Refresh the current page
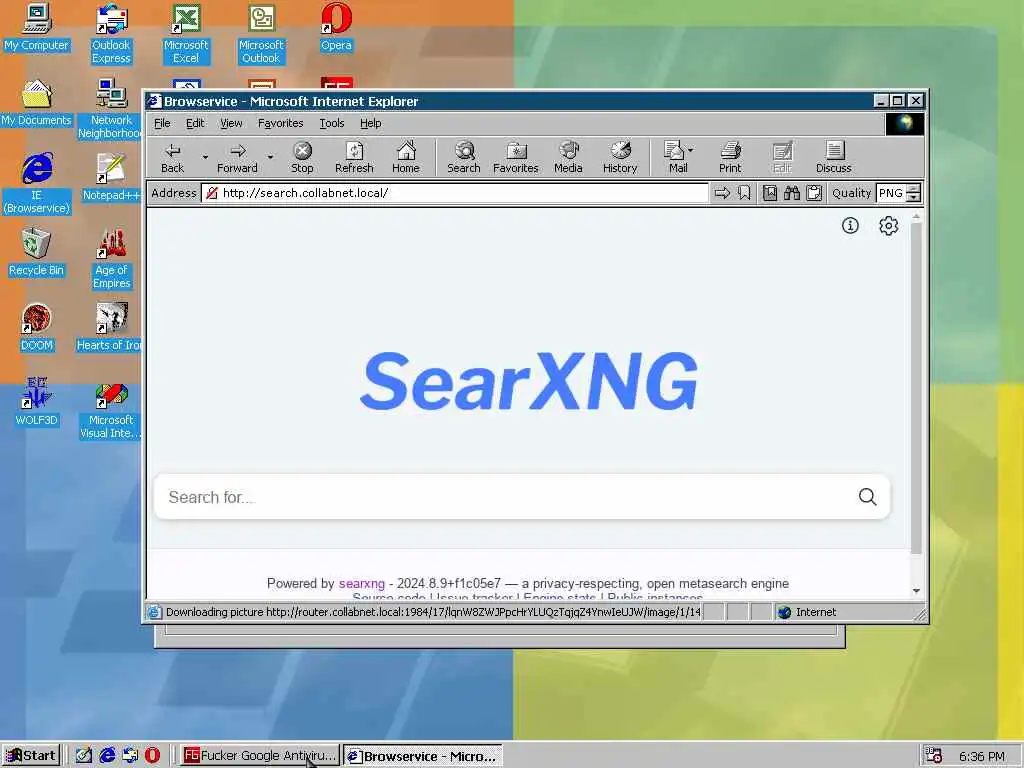This screenshot has height=768, width=1024. [354, 157]
